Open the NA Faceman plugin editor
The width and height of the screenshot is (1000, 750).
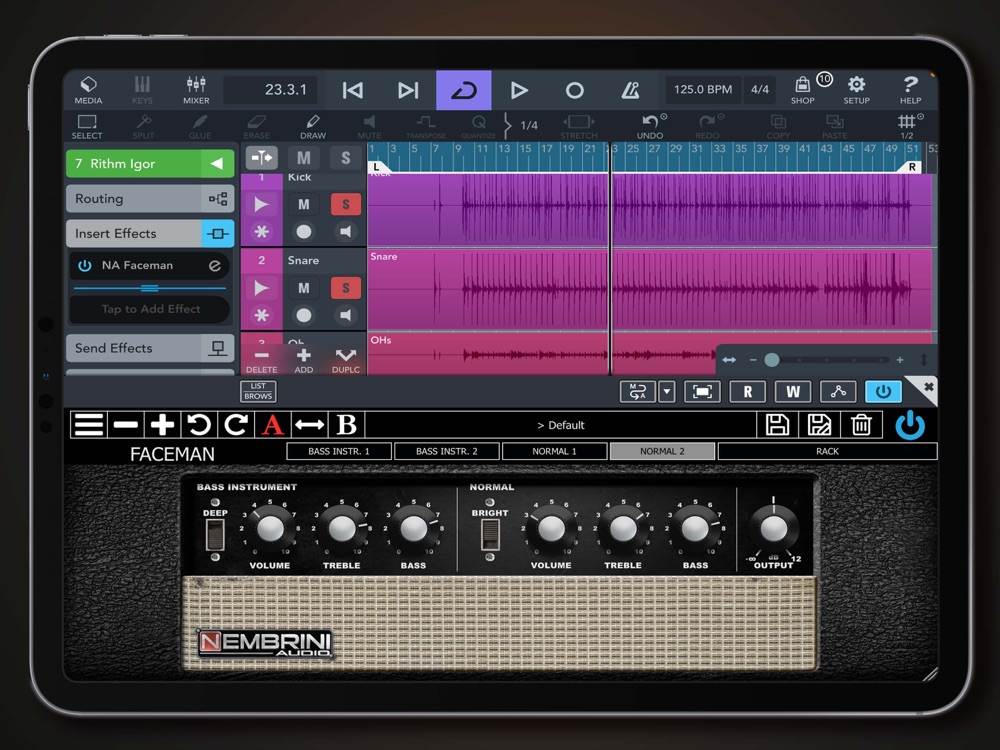(214, 265)
